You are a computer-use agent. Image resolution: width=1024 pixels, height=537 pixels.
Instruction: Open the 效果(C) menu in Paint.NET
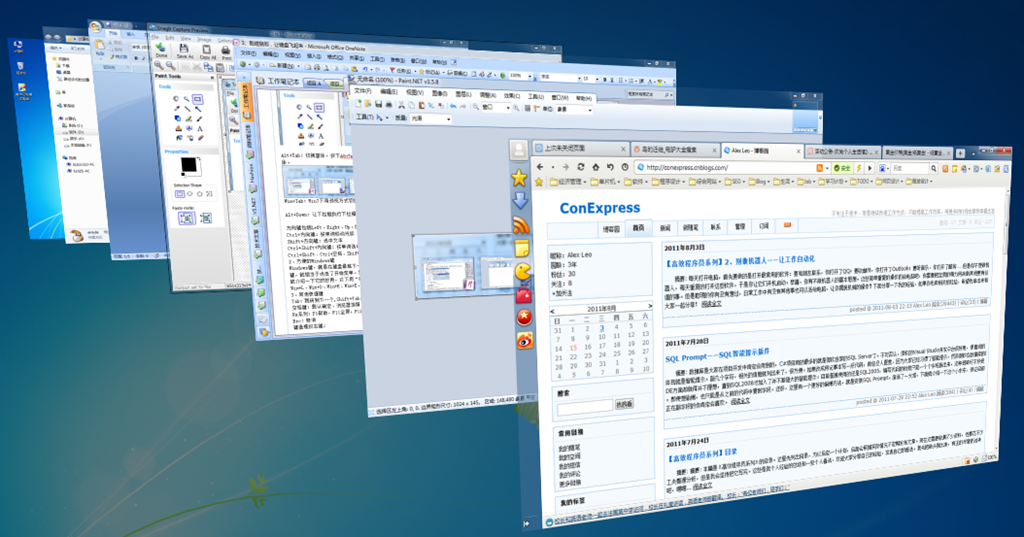[x=512, y=95]
